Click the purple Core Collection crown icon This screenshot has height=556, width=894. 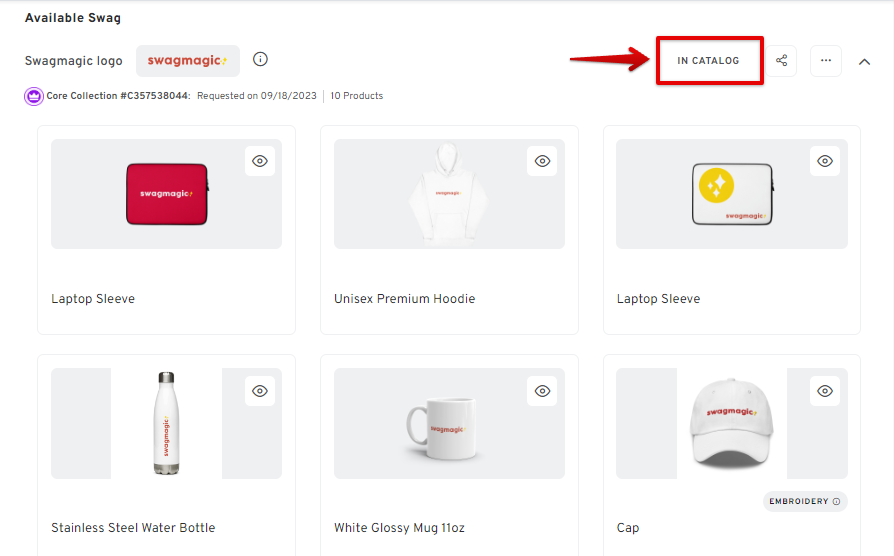[x=34, y=96]
